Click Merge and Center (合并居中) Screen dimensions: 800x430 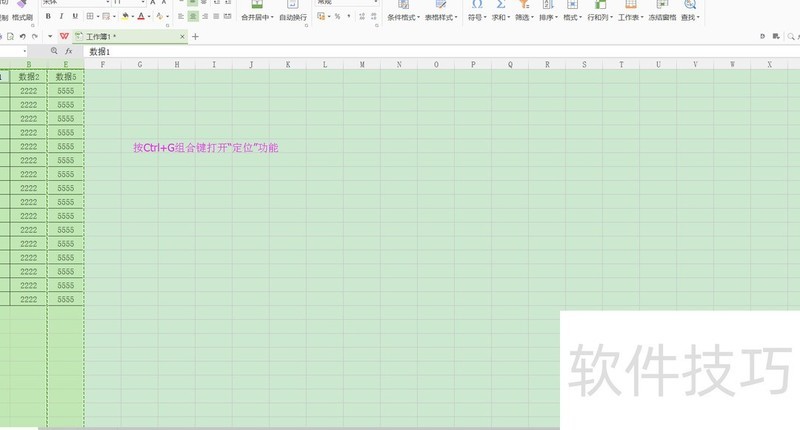pyautogui.click(x=257, y=11)
